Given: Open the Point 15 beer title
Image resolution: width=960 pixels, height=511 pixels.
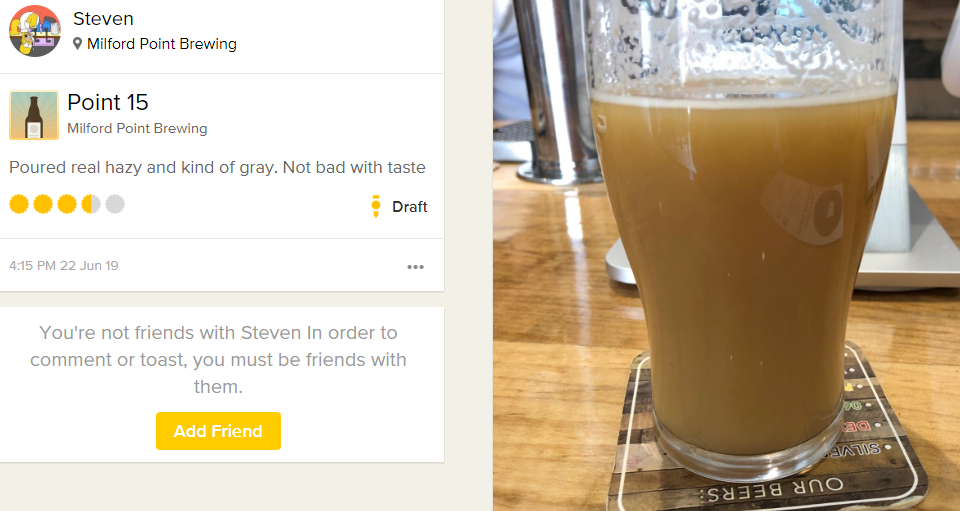Looking at the screenshot, I should click(108, 102).
